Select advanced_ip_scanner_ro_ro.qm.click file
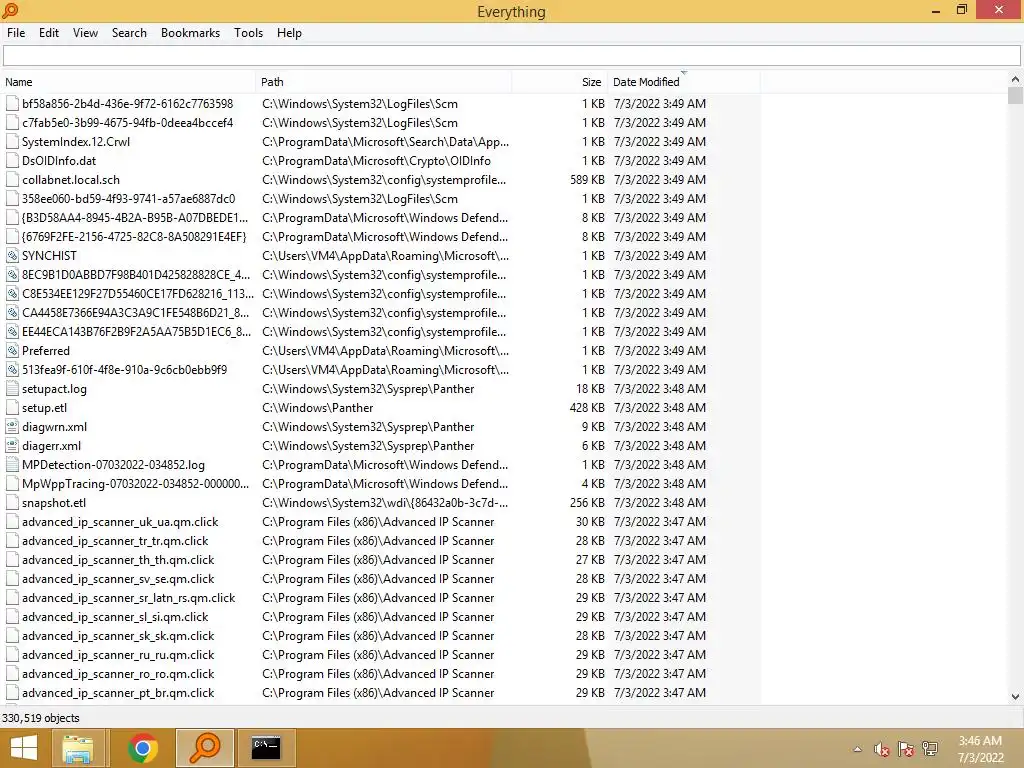The width and height of the screenshot is (1024, 768). [x=118, y=674]
